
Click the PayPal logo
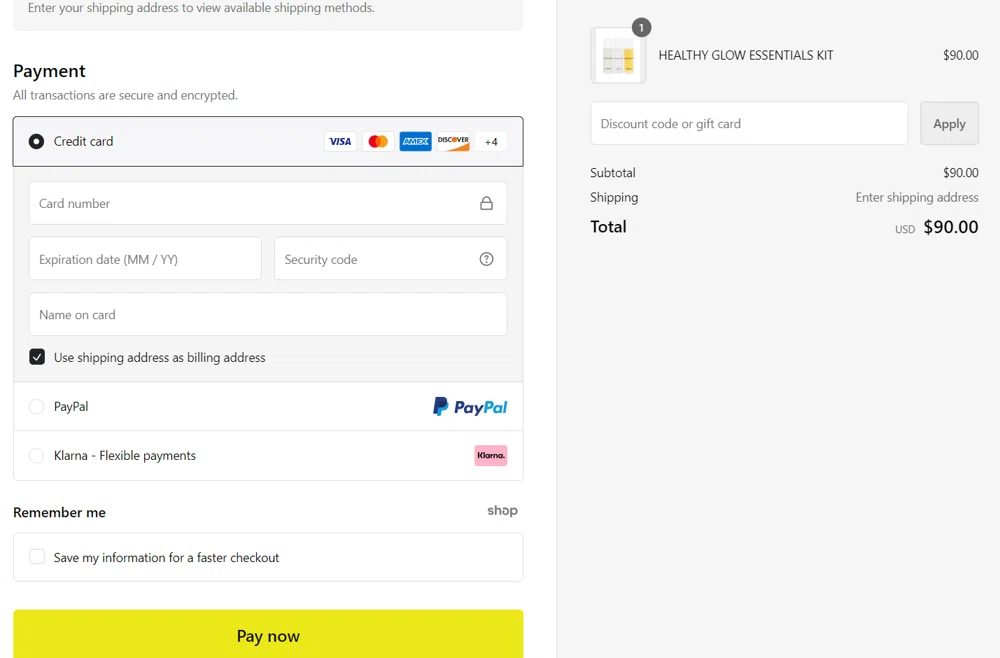coord(469,406)
